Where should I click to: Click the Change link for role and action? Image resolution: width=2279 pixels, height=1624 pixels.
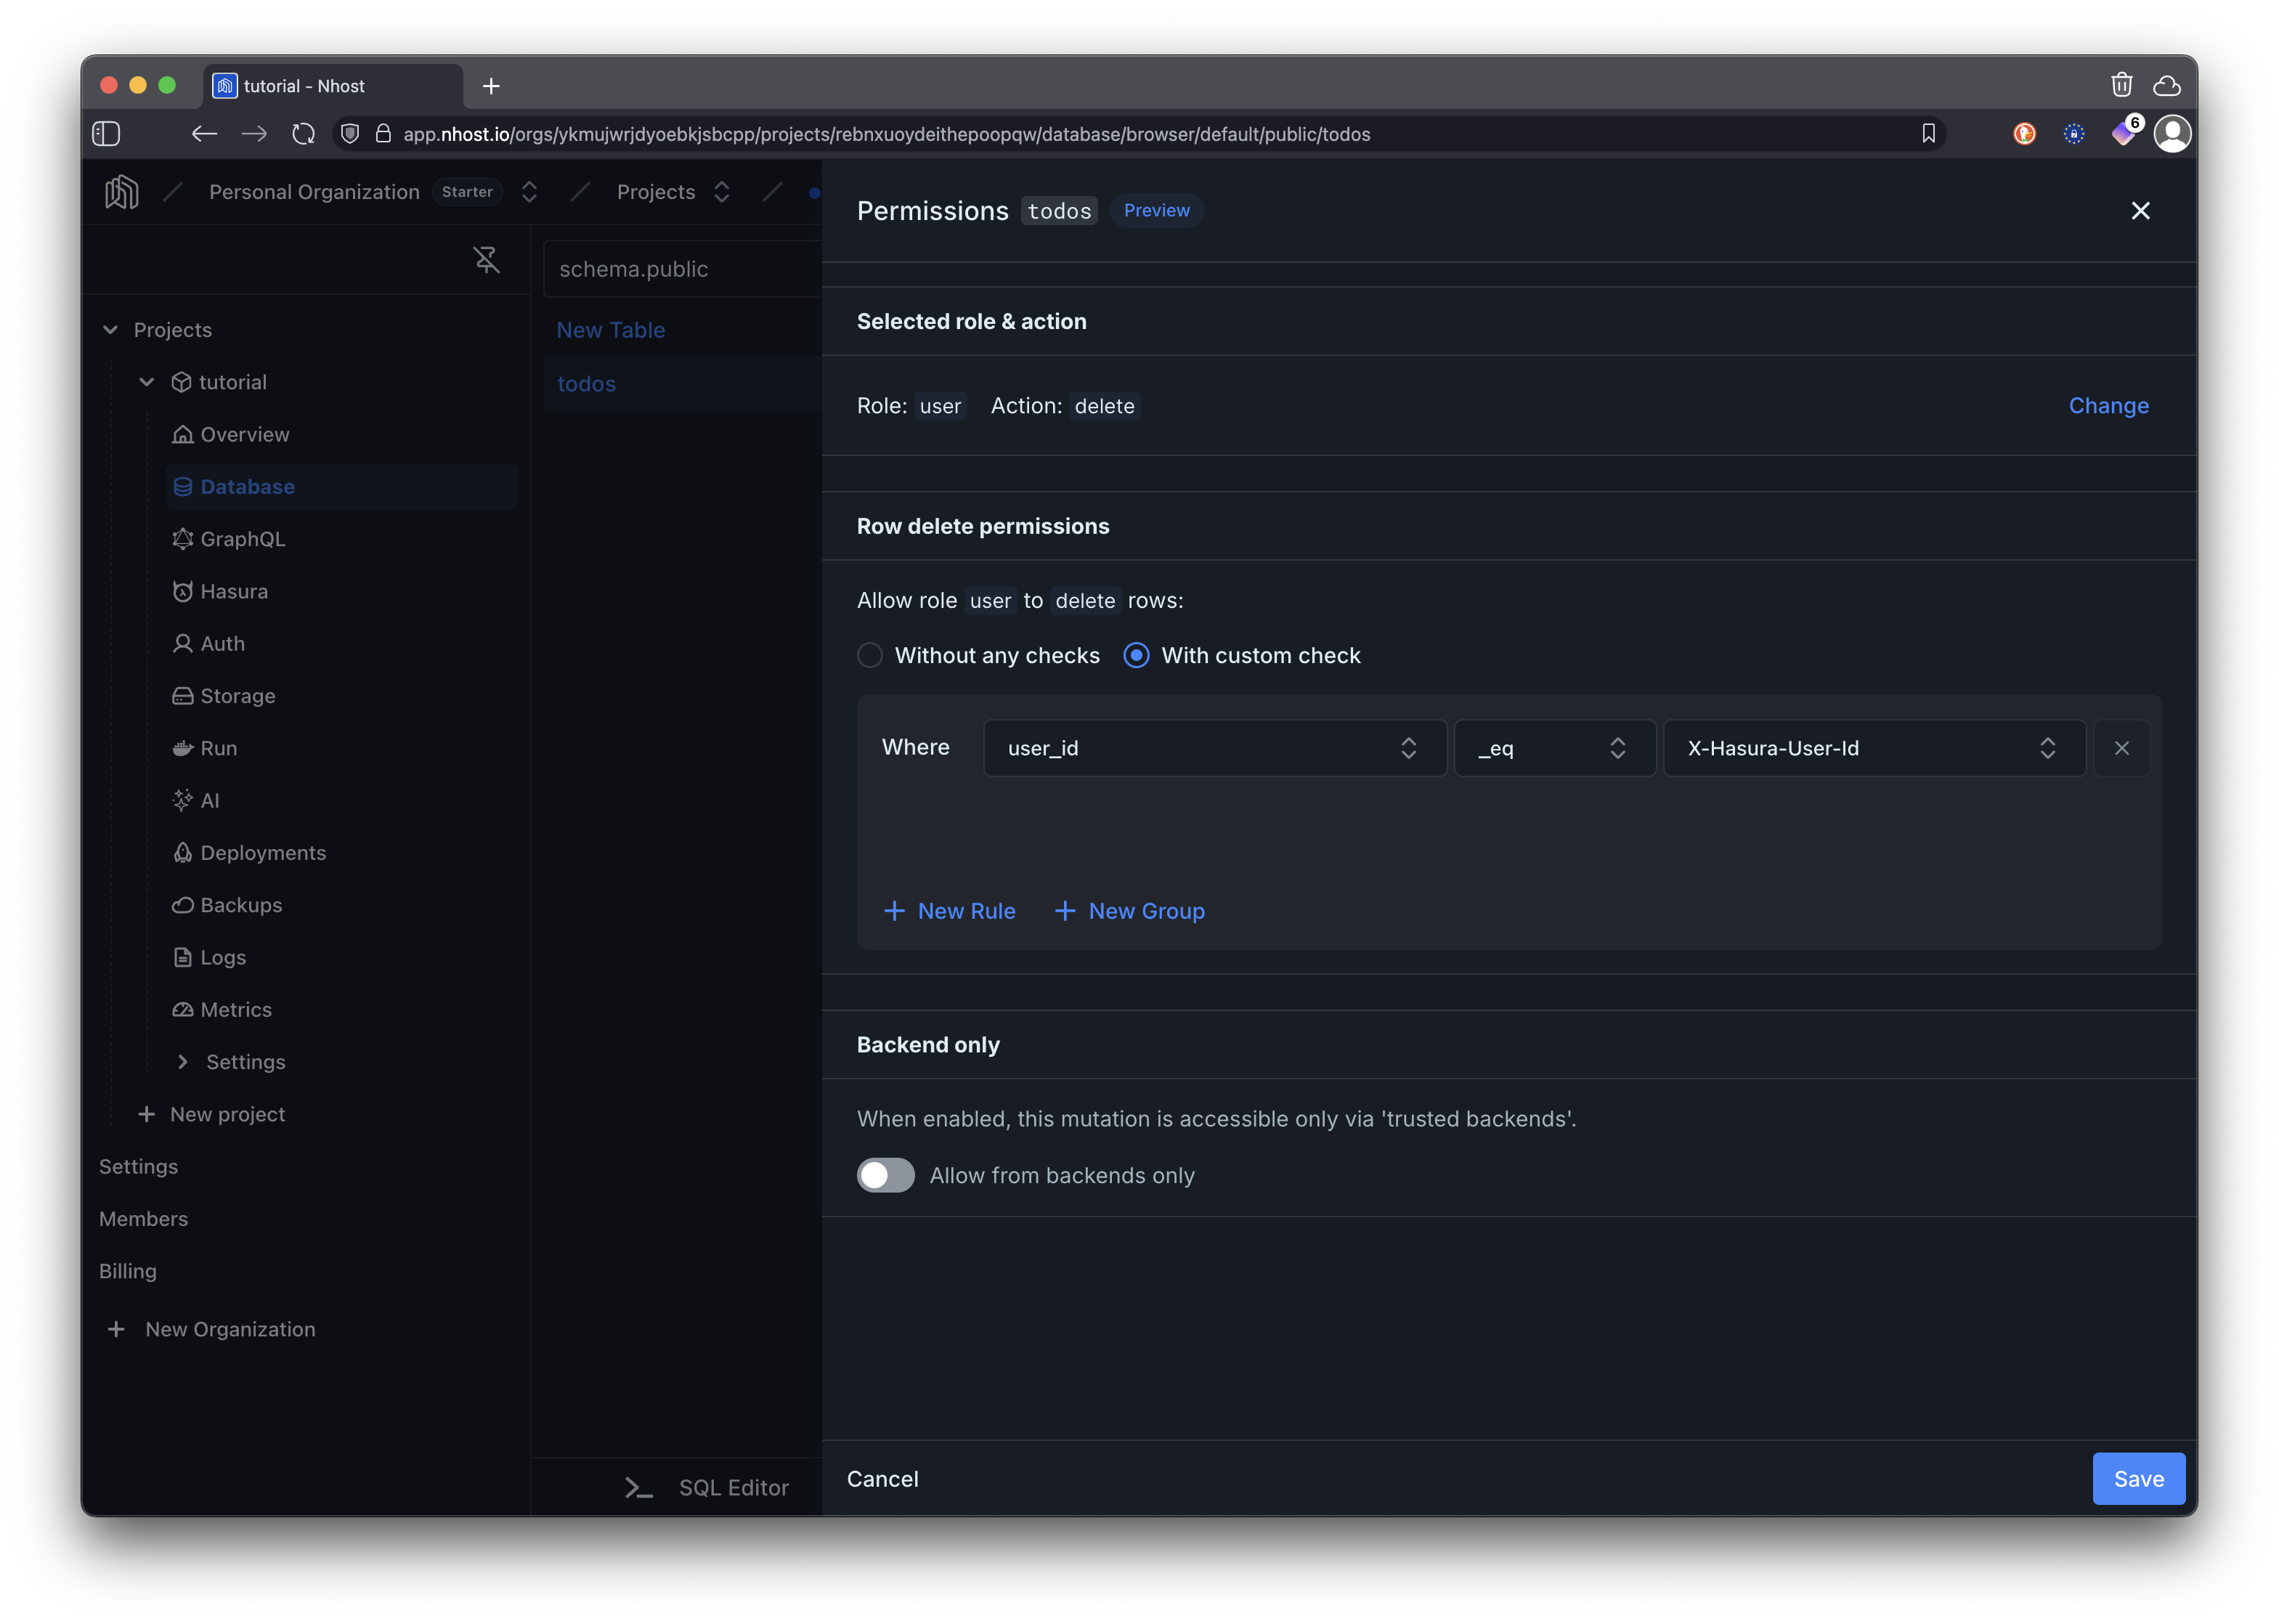point(2108,405)
